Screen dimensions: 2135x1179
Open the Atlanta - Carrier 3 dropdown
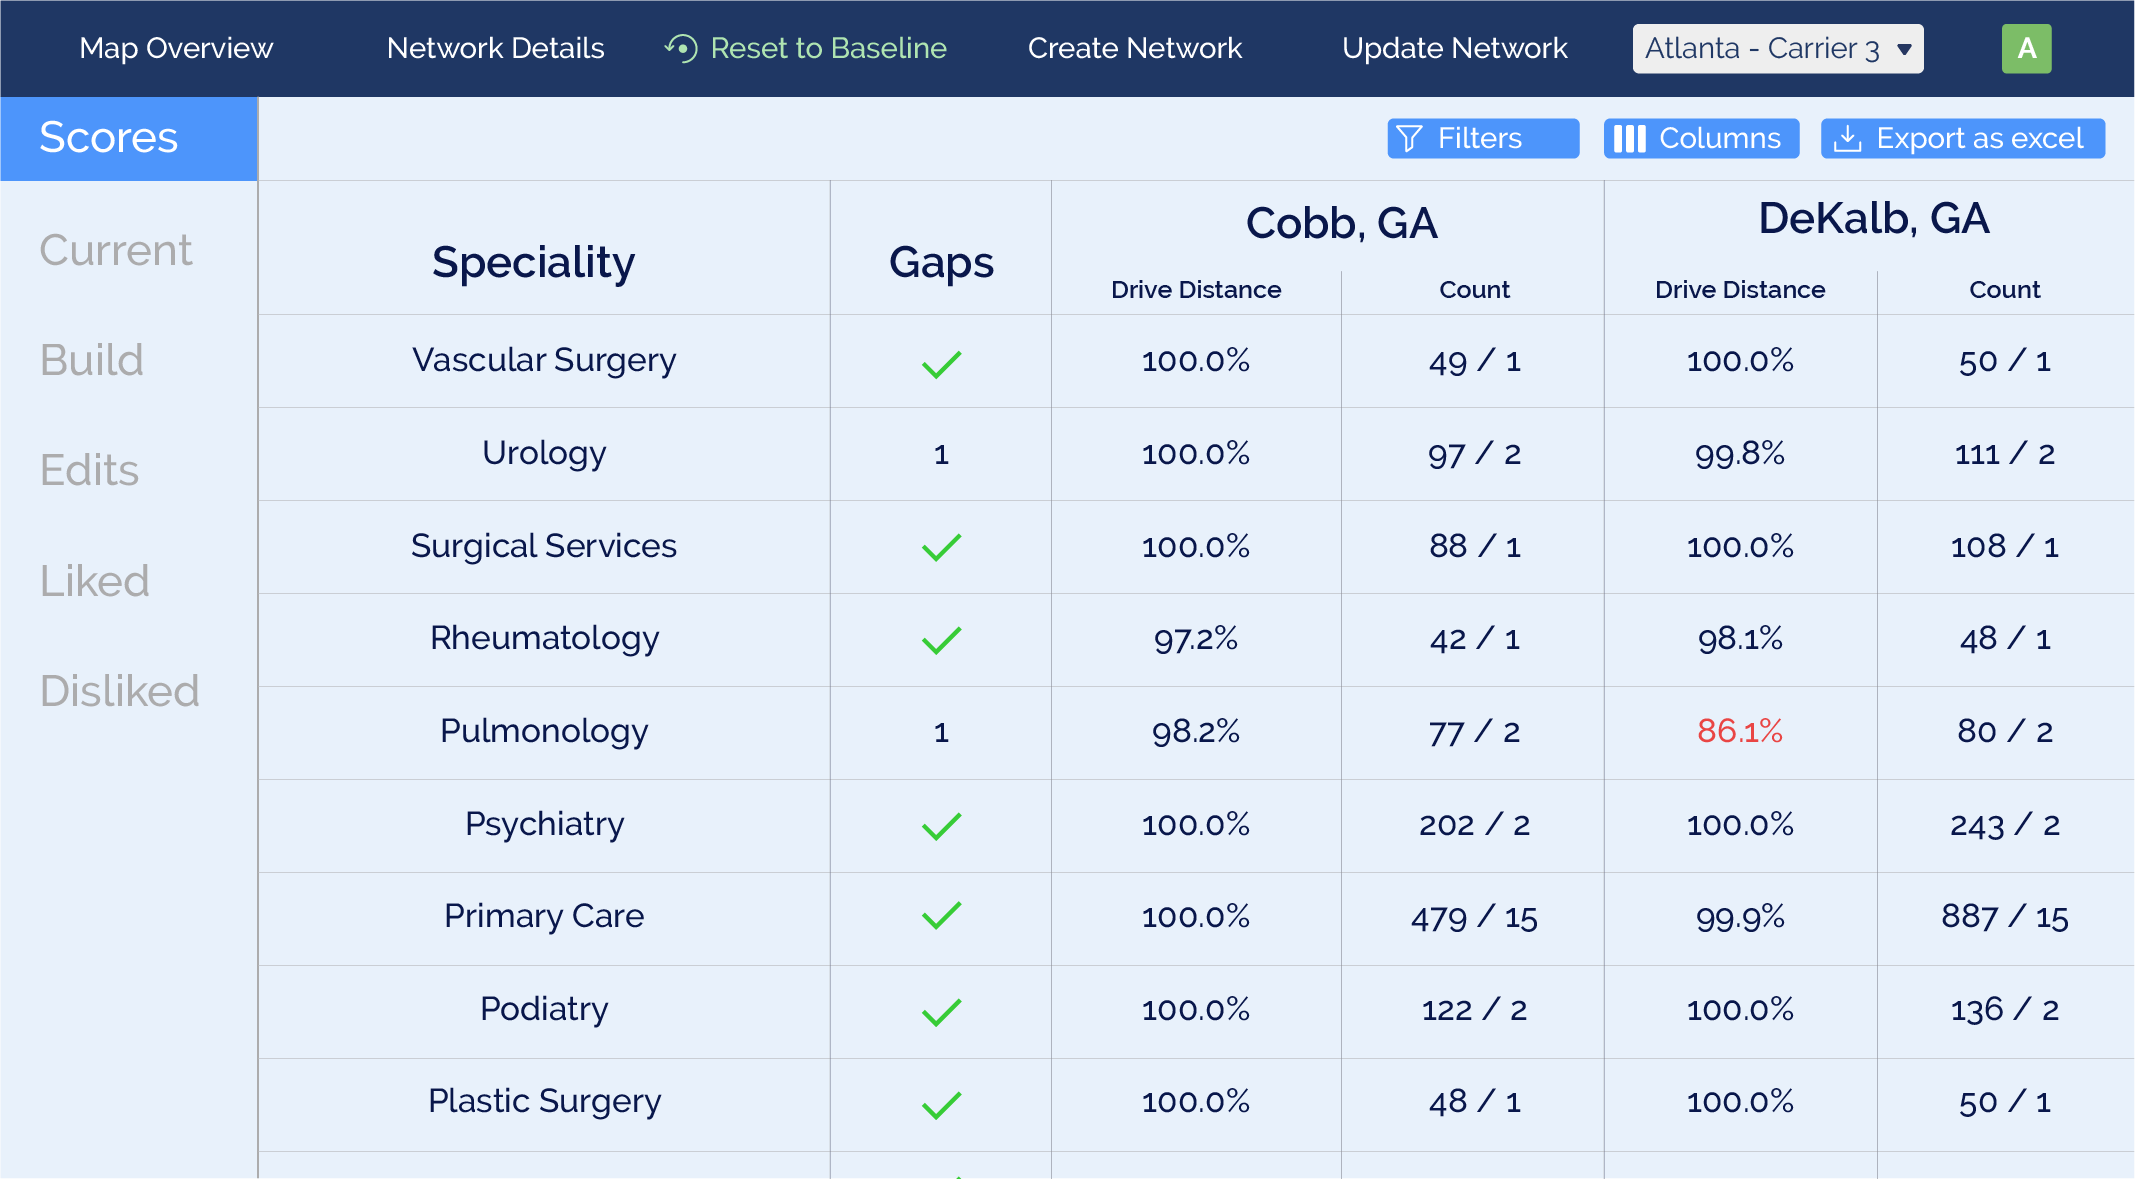[1777, 48]
